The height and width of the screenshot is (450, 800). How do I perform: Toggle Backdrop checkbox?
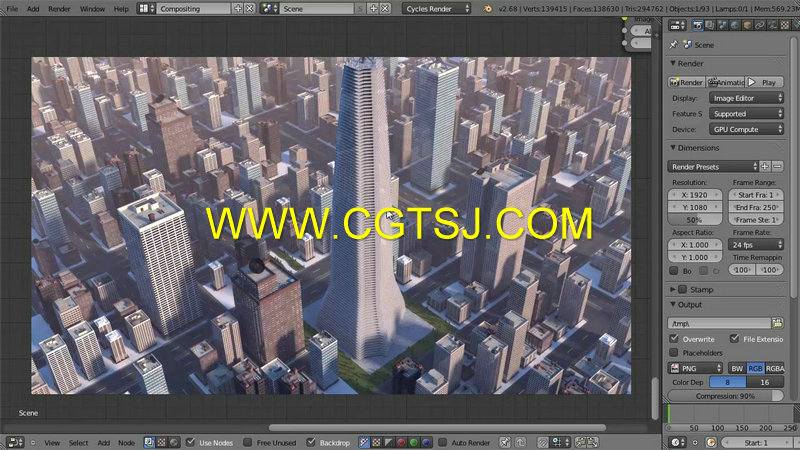pos(311,442)
